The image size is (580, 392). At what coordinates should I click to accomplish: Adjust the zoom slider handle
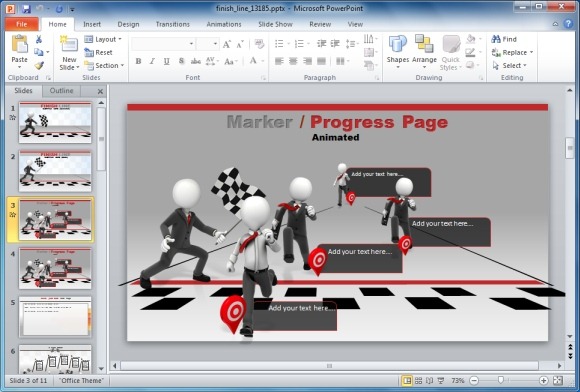click(x=500, y=381)
